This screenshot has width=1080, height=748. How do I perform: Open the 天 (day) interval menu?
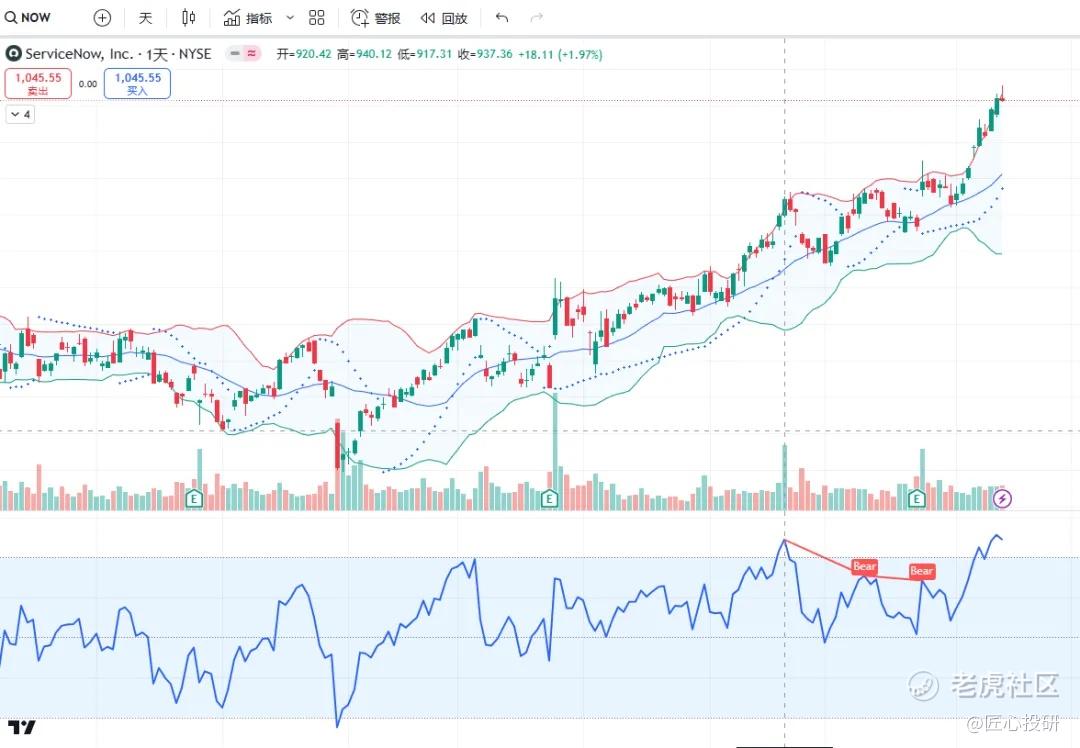(146, 18)
